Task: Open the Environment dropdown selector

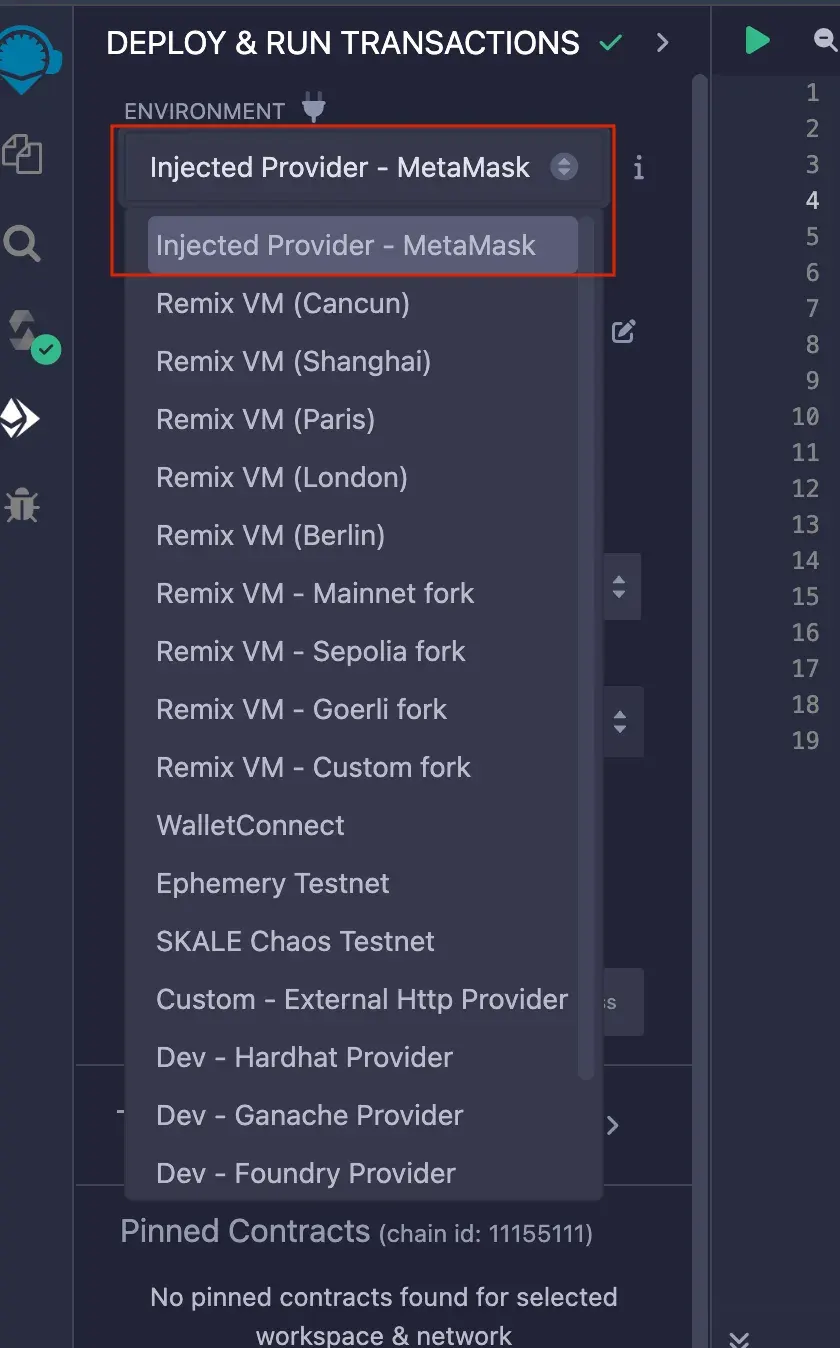Action: click(364, 167)
